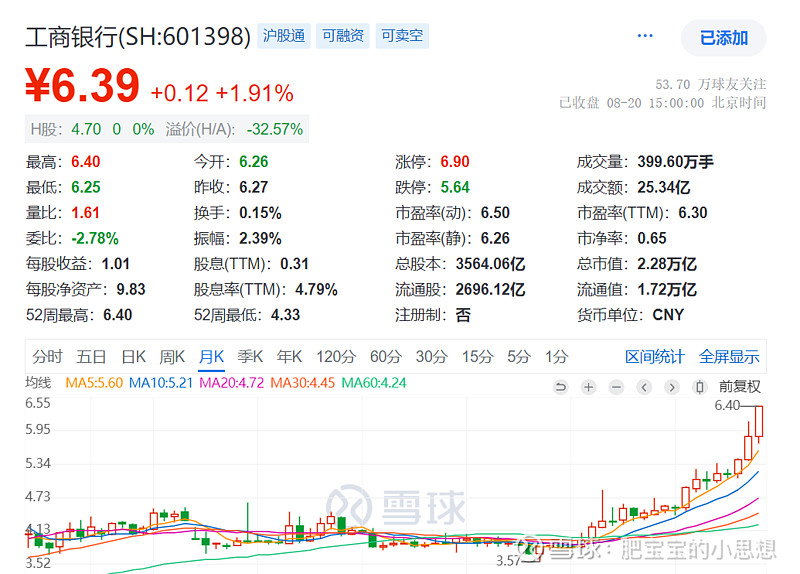Select the 沪股通 tag
Screen dimensions: 800x574
[284, 36]
